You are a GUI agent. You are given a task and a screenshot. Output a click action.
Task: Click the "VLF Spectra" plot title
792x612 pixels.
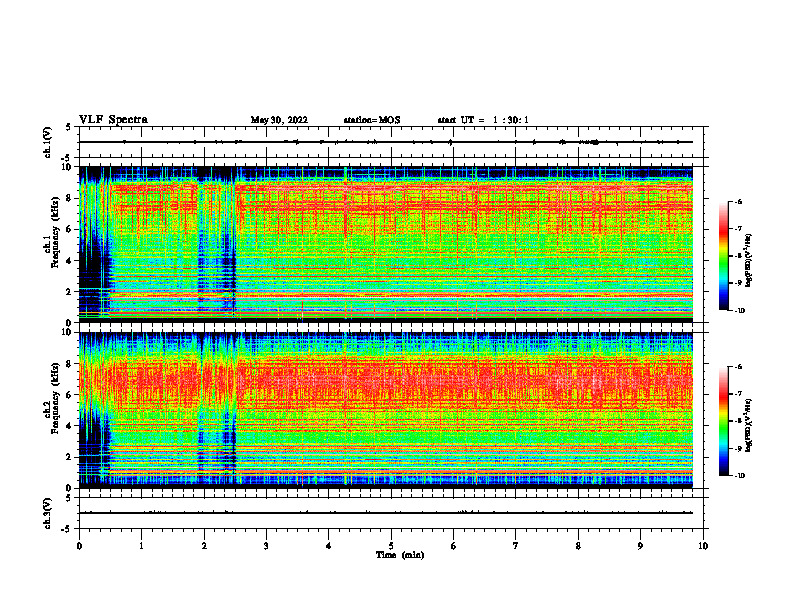pos(113,119)
